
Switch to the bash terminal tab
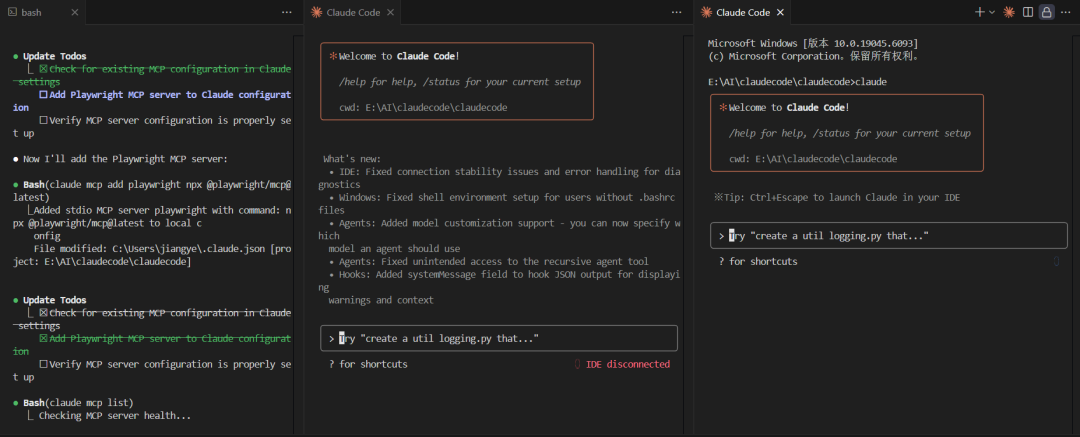coord(31,12)
